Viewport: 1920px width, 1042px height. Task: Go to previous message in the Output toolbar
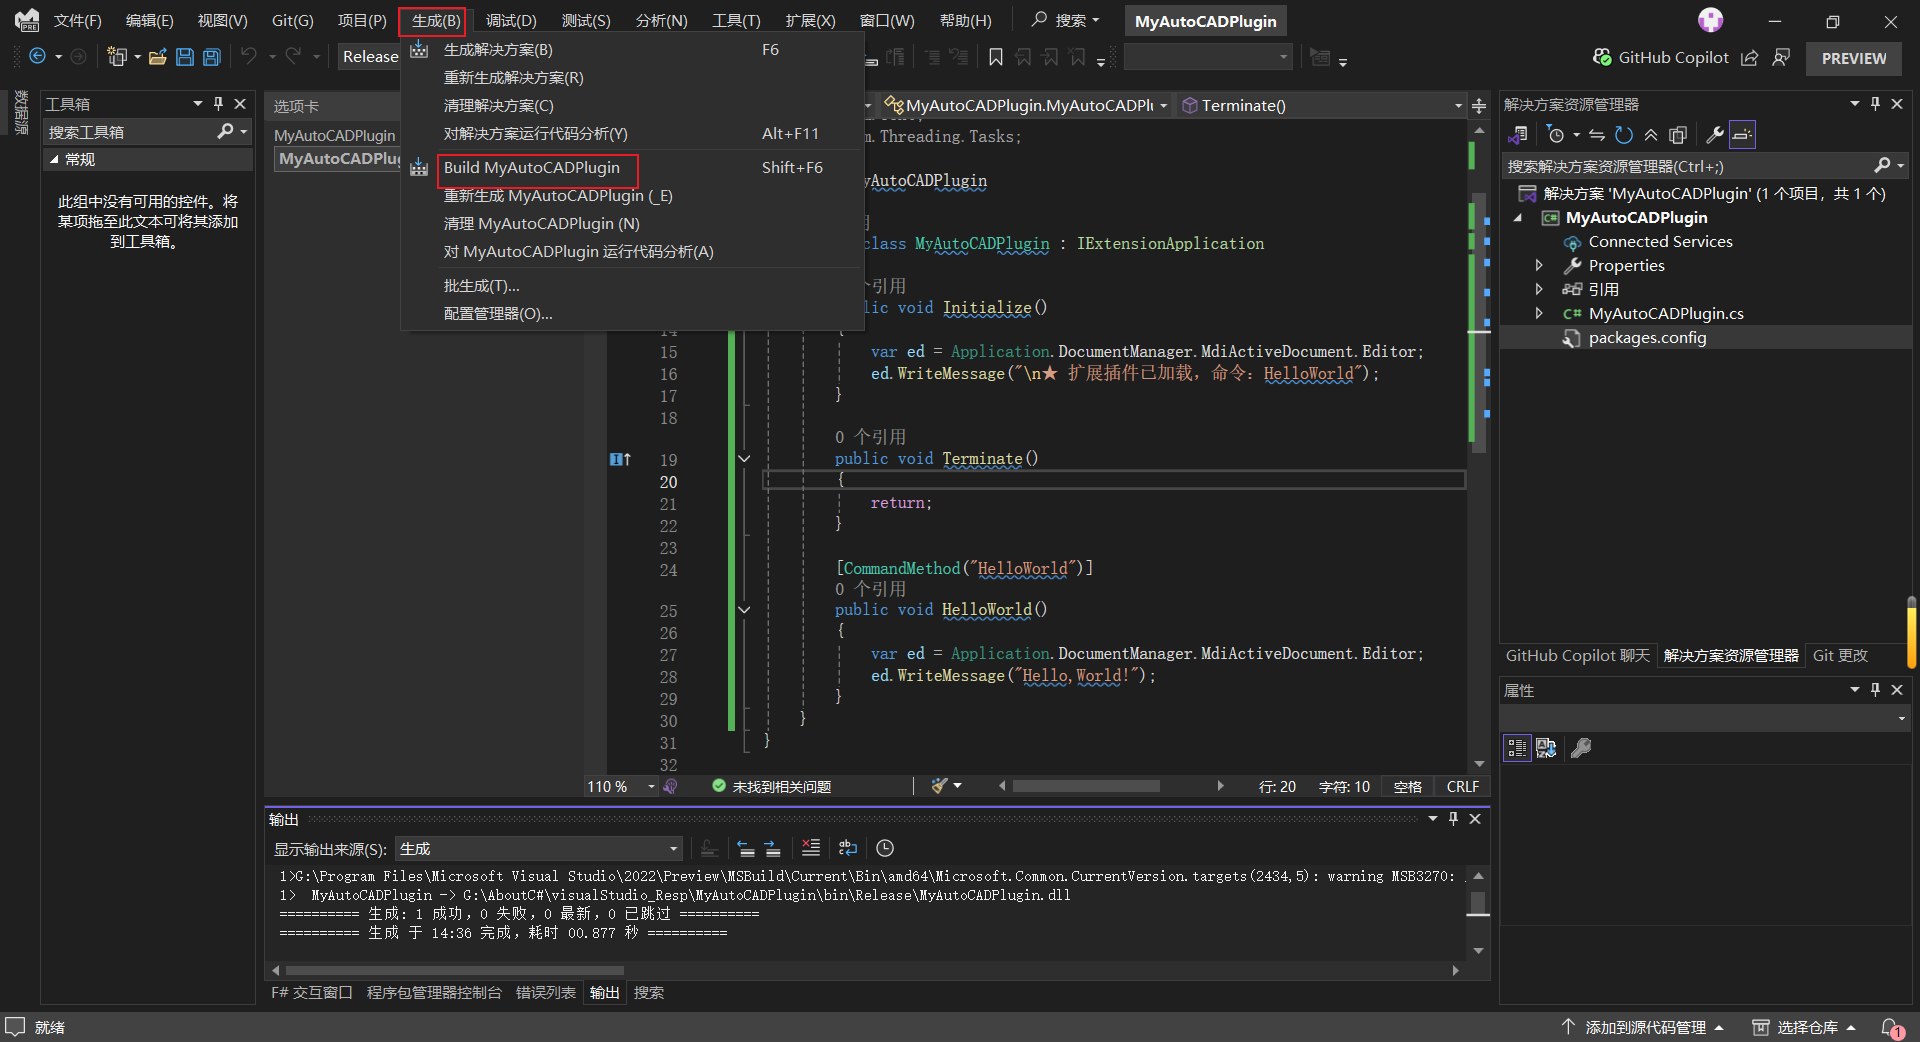tap(745, 848)
